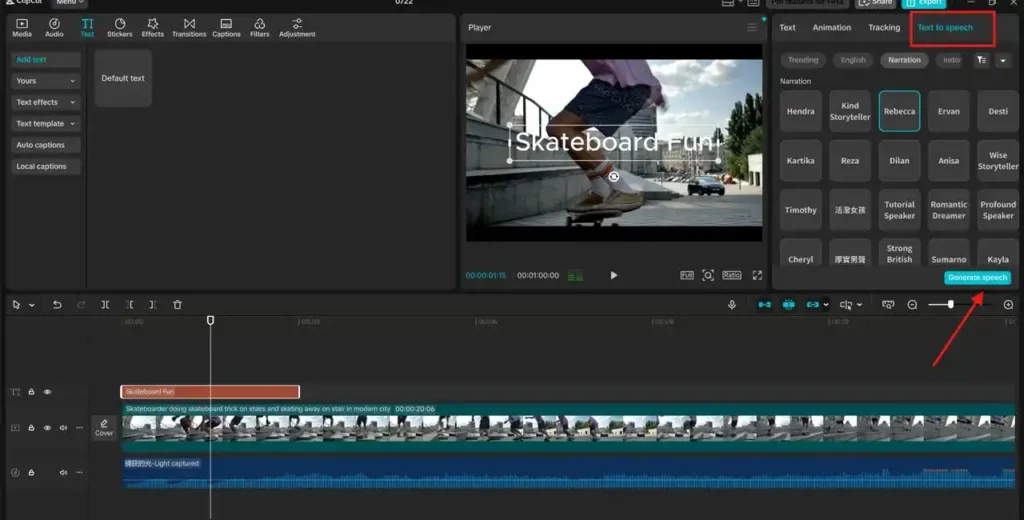Select the Text tool in top toolbar
The width and height of the screenshot is (1024, 520).
click(x=87, y=27)
